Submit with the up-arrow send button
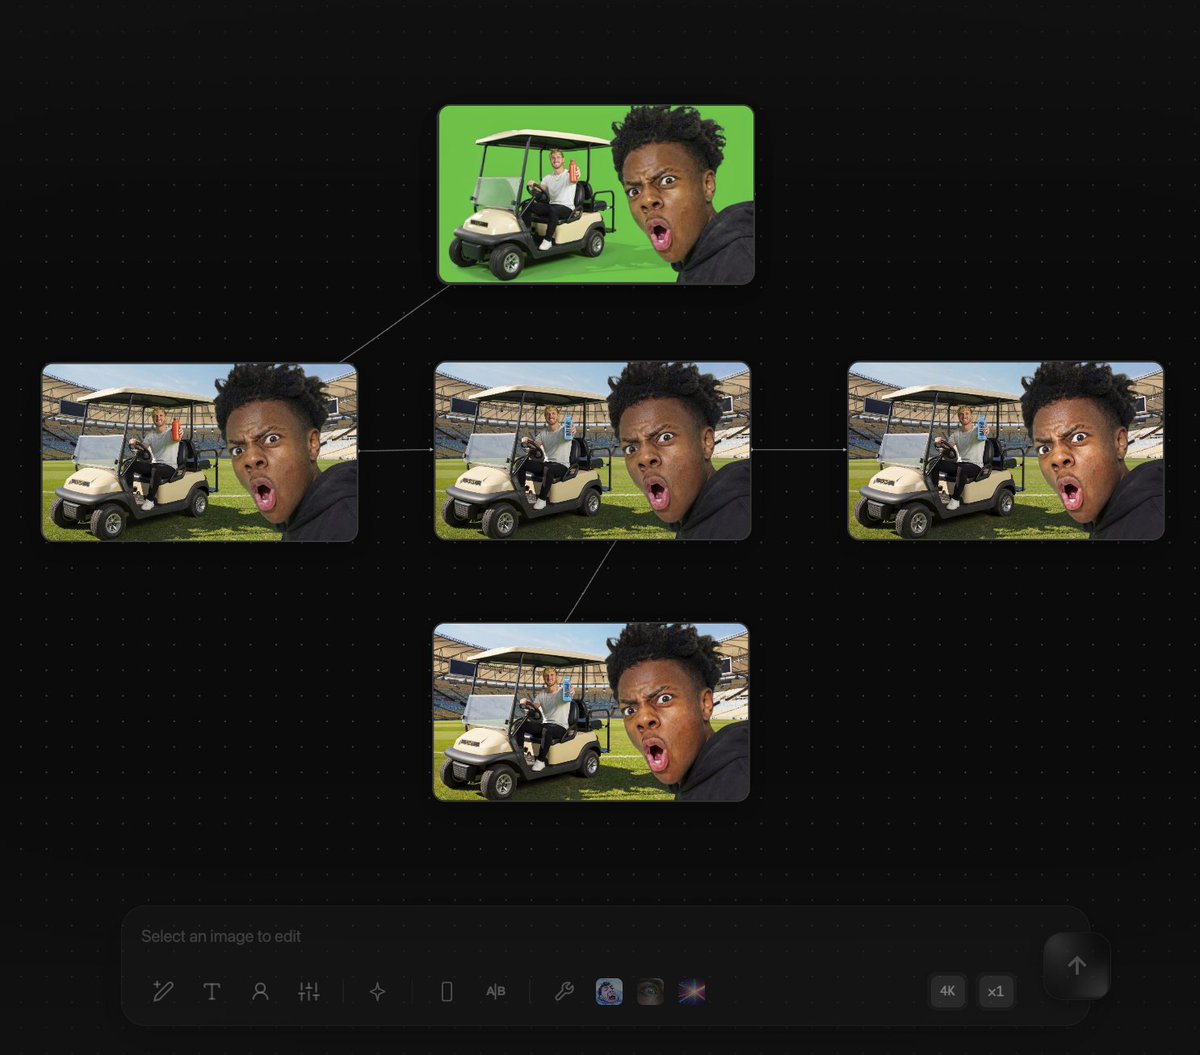Viewport: 1200px width, 1055px height. point(1077,965)
